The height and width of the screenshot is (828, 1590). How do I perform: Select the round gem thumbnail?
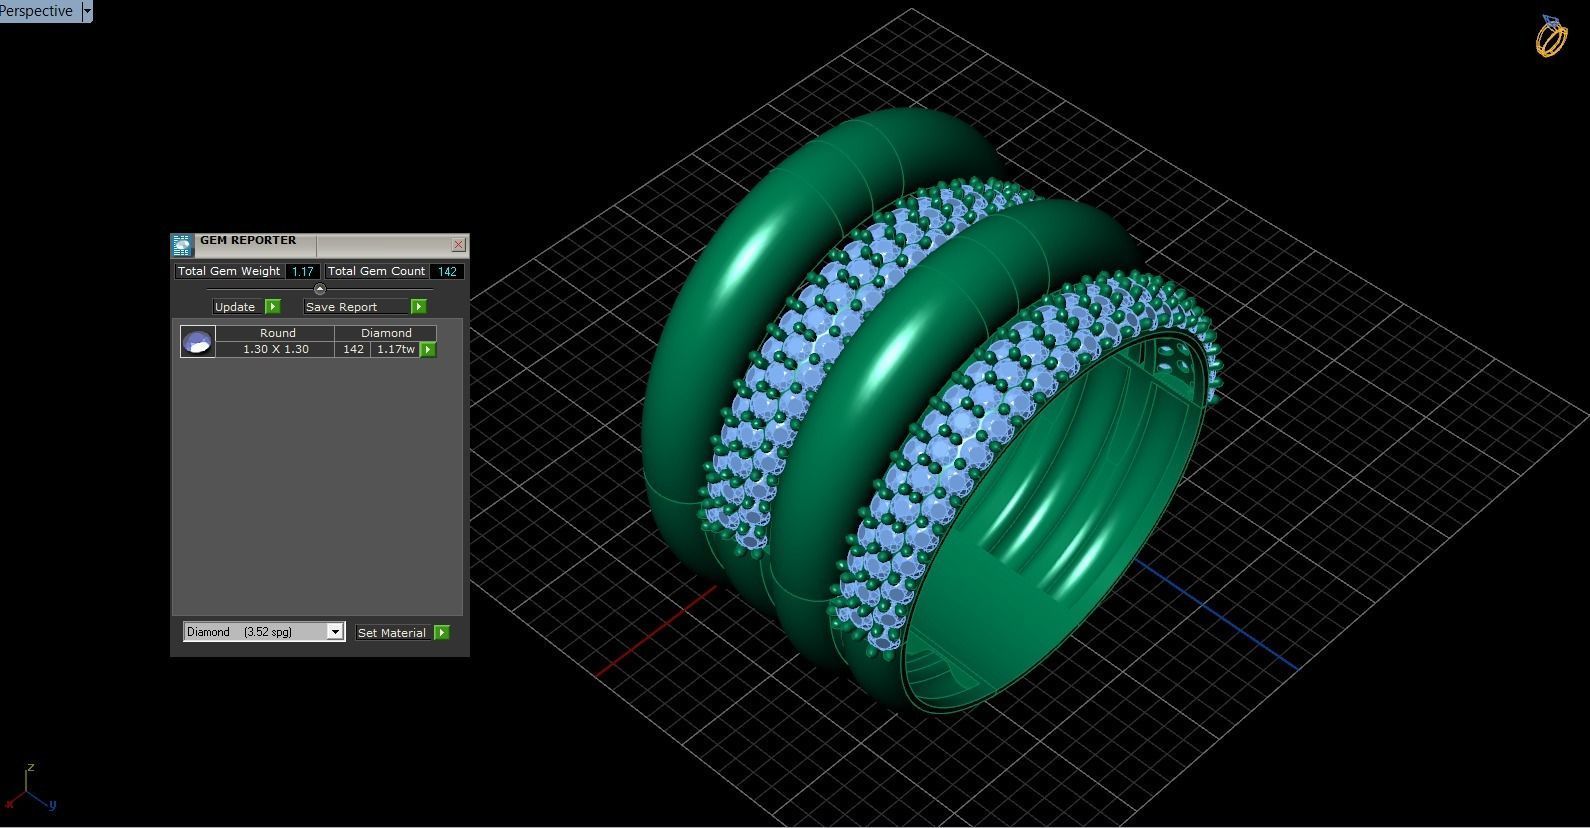(197, 341)
